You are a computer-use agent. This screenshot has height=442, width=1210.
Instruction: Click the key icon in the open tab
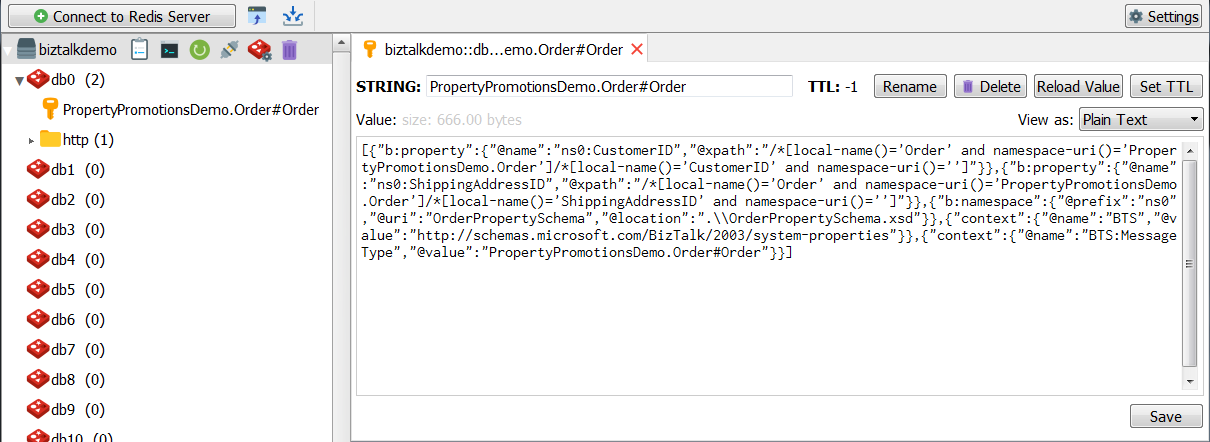tap(370, 49)
